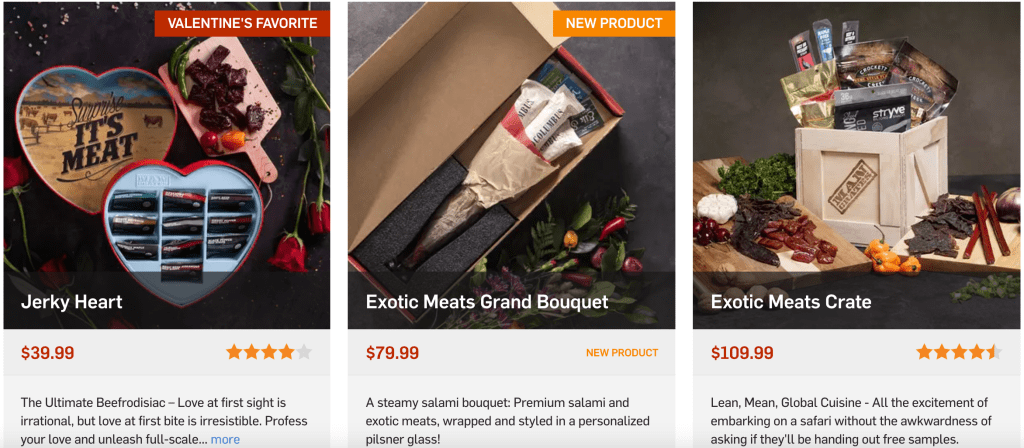Click the $39.99 Jerky Heart price
The image size is (1024, 448).
point(47,353)
